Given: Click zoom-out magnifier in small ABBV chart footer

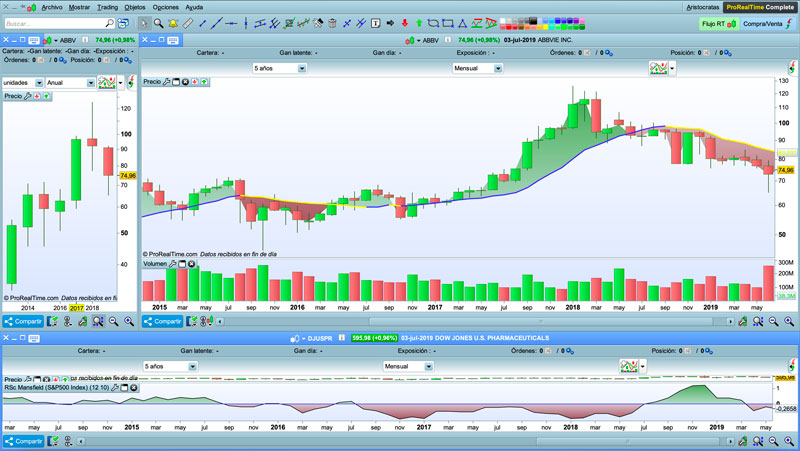Looking at the screenshot, I should coord(113,321).
